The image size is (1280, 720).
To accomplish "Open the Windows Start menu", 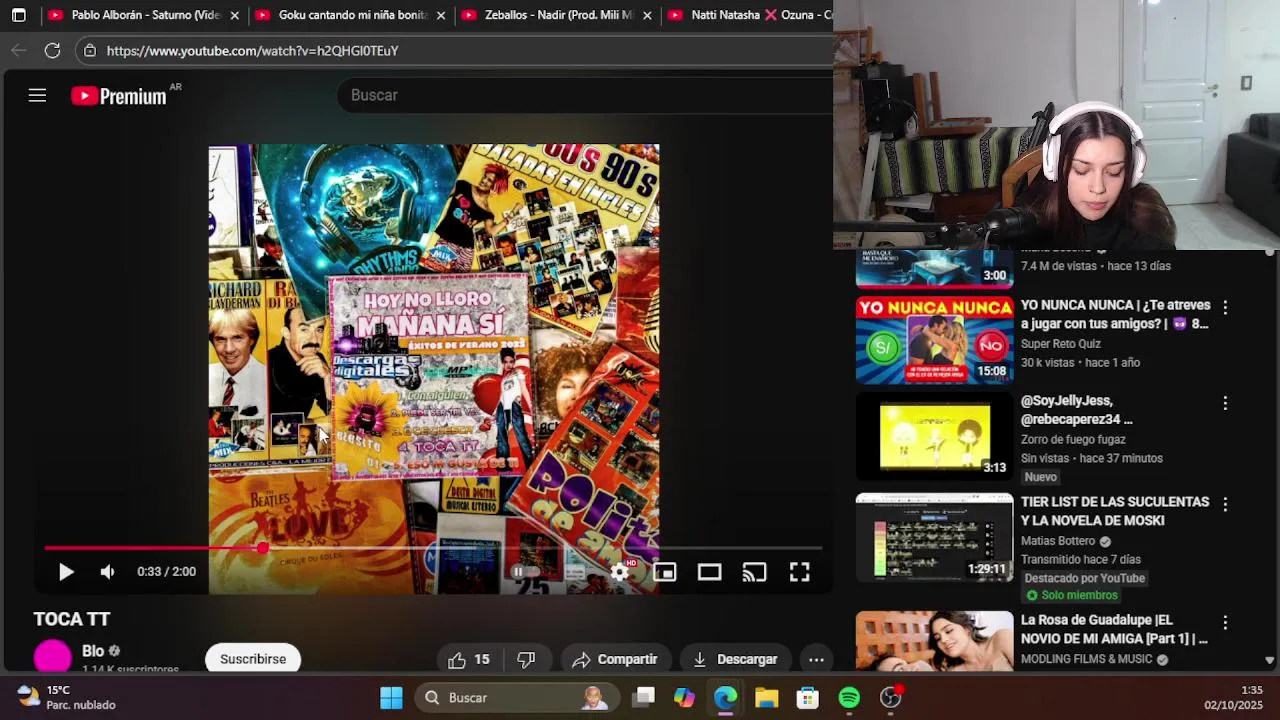I will (x=391, y=698).
